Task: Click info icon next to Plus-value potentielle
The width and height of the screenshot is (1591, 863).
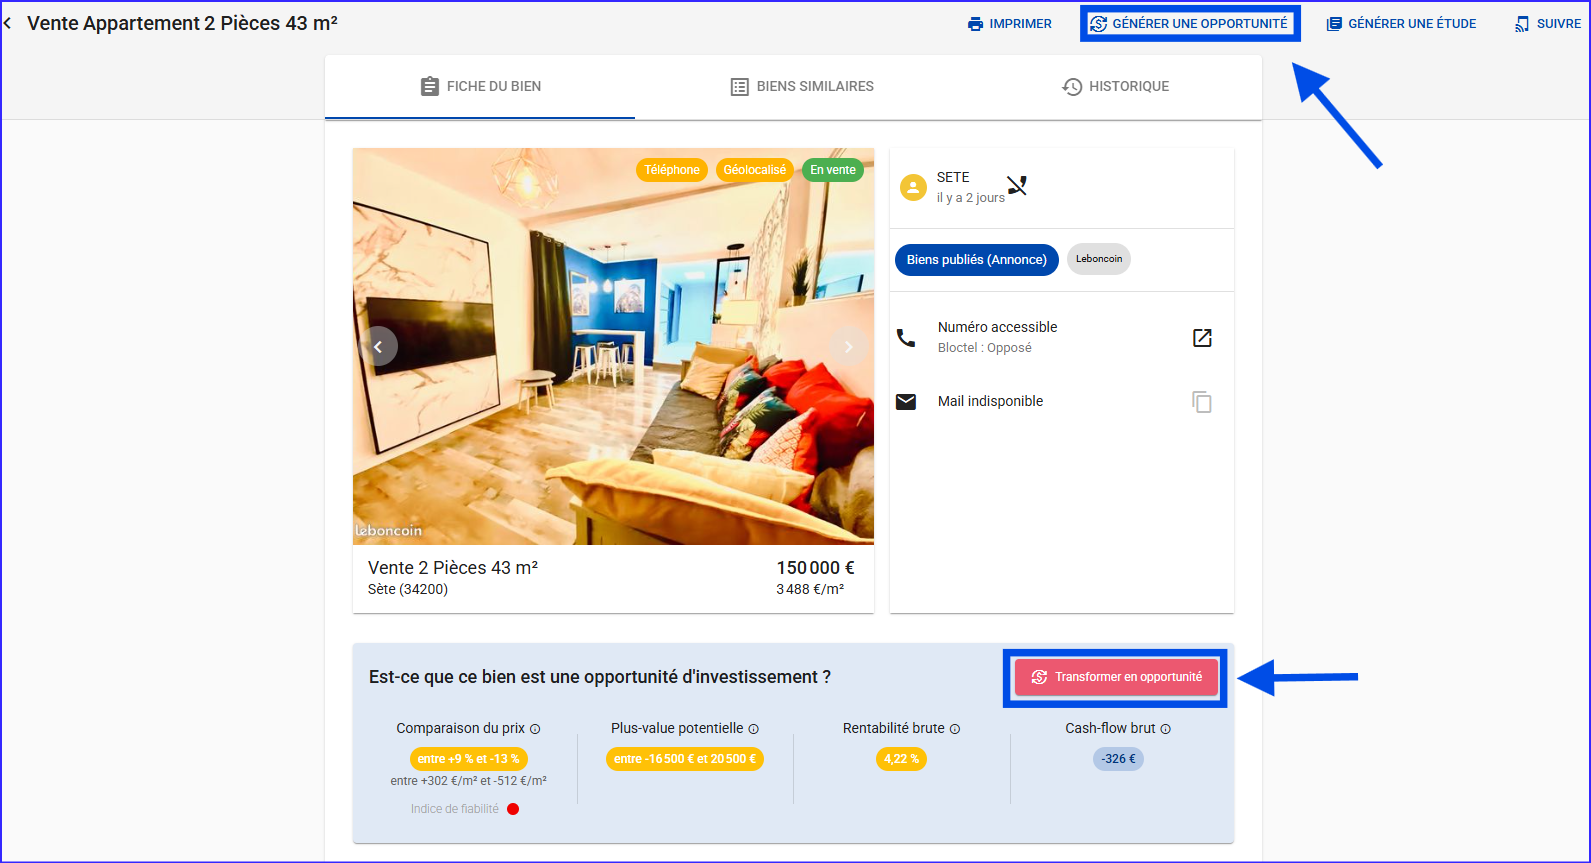Action: tap(754, 729)
